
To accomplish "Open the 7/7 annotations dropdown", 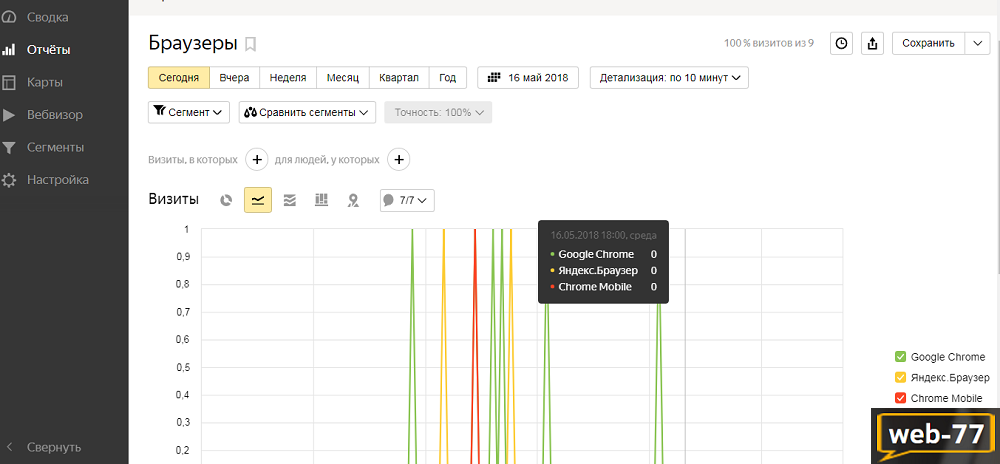I will point(407,200).
